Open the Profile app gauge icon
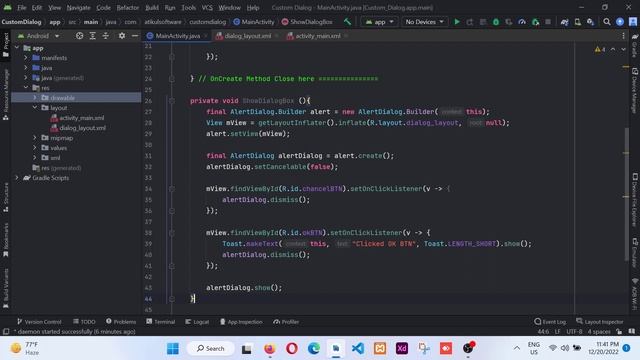The image size is (640, 360). pos(522,22)
